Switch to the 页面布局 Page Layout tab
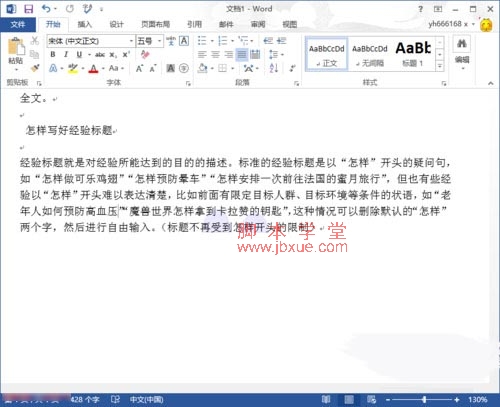Screen dimensions: 500x407 [x=156, y=24]
